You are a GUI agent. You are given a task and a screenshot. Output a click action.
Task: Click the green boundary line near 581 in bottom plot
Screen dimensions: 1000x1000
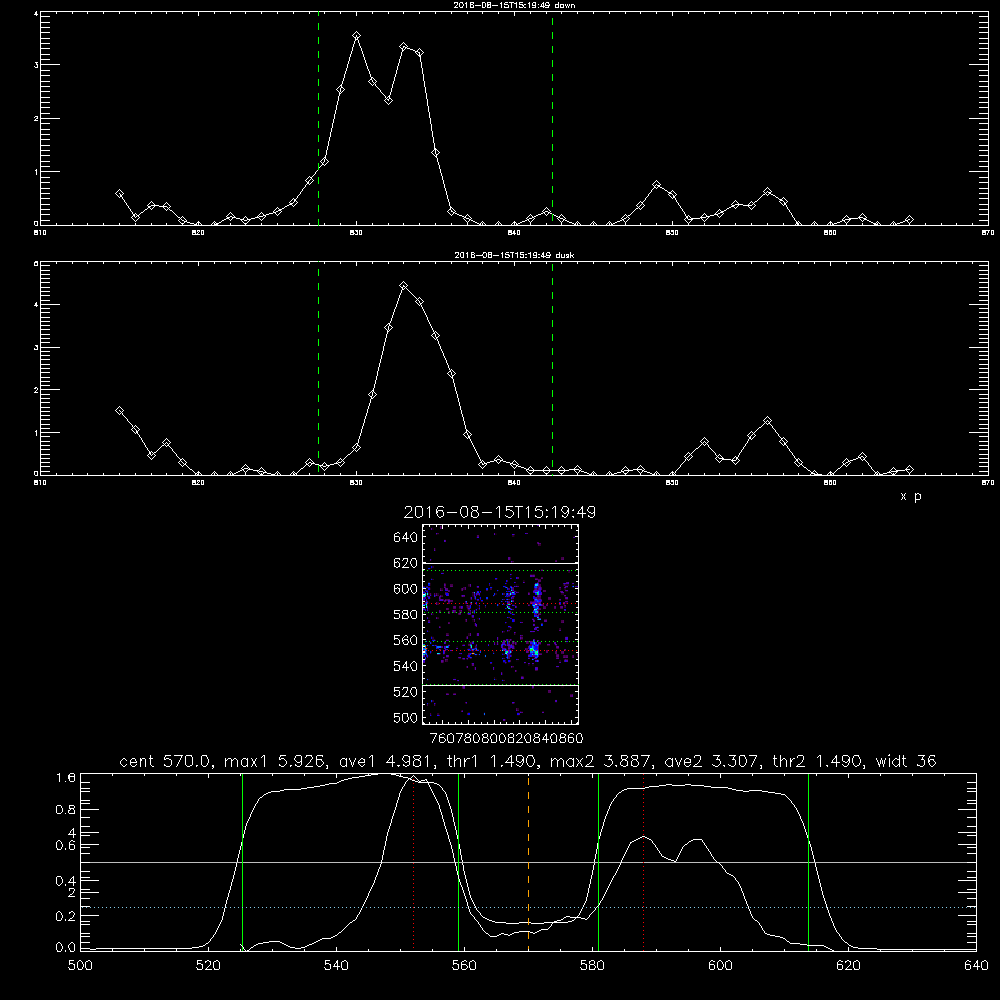(598, 862)
